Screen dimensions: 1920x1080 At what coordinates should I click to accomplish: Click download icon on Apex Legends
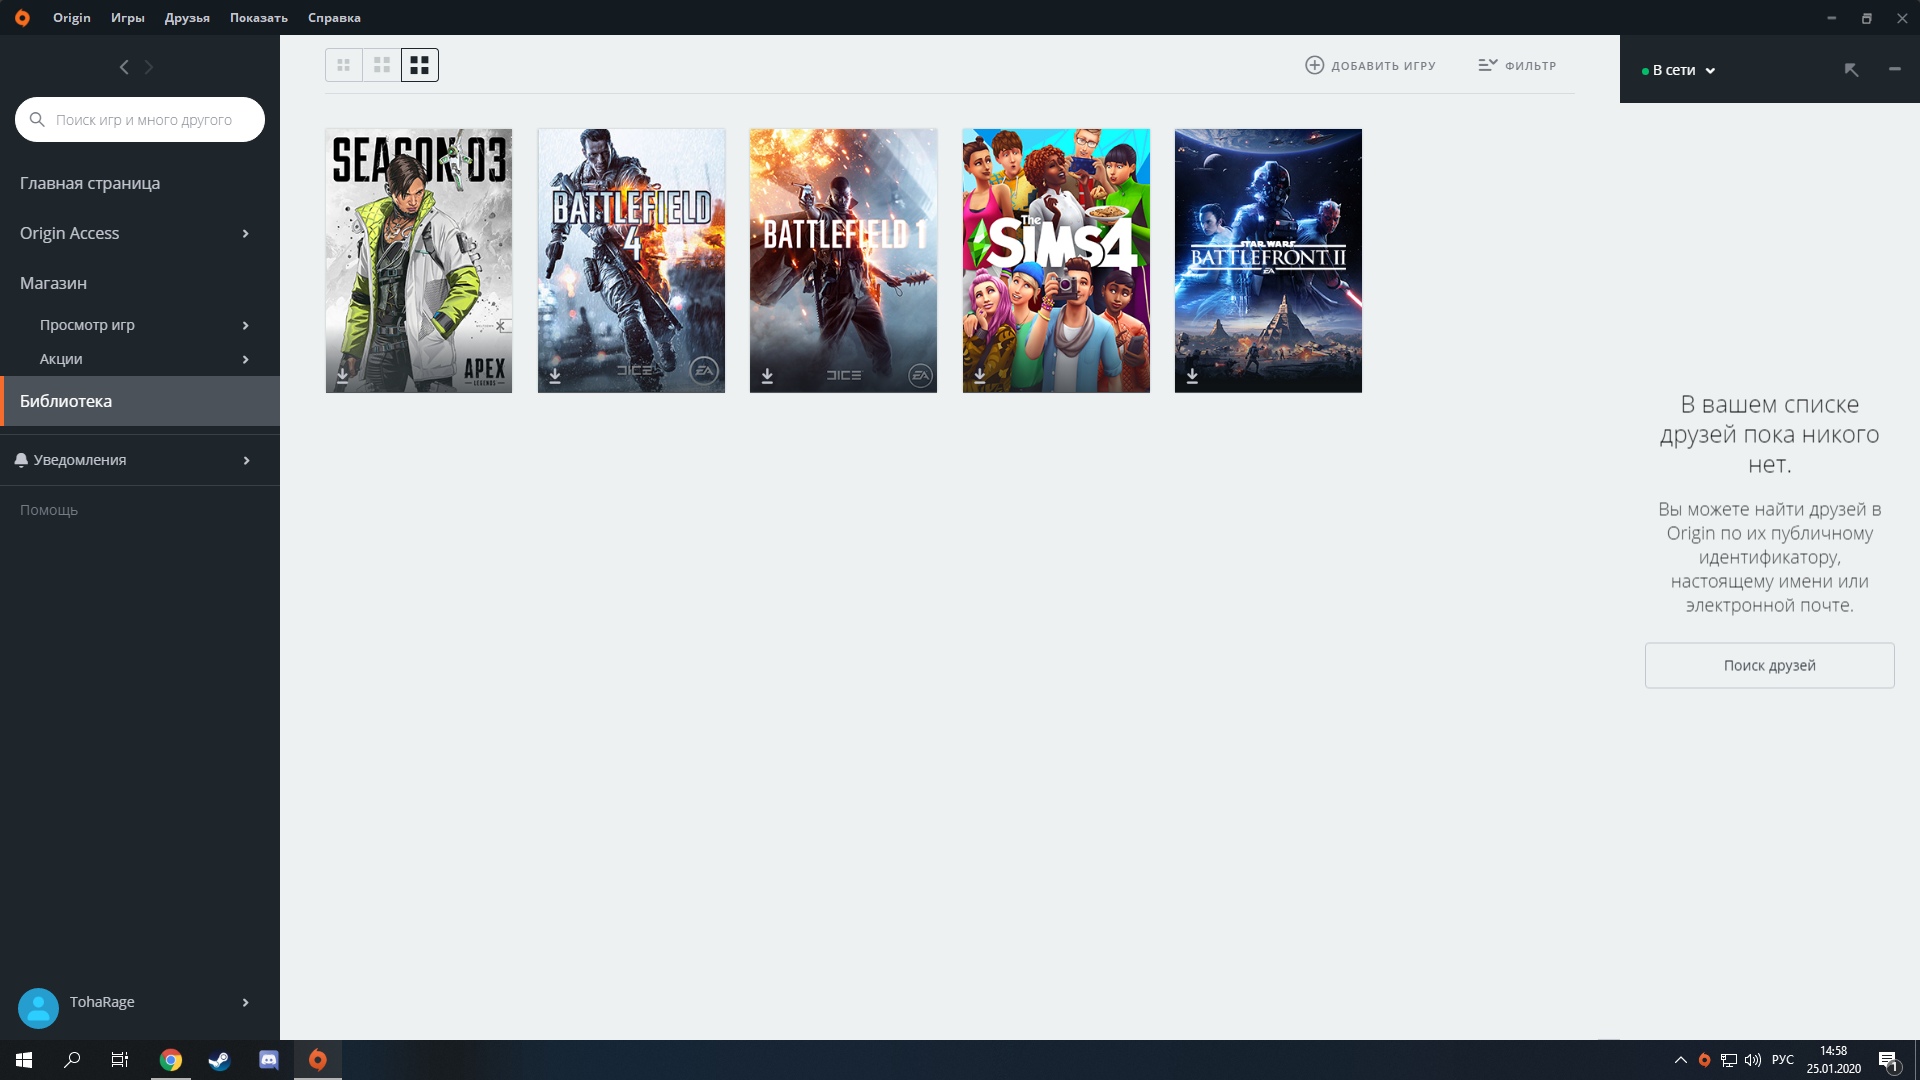(x=342, y=376)
